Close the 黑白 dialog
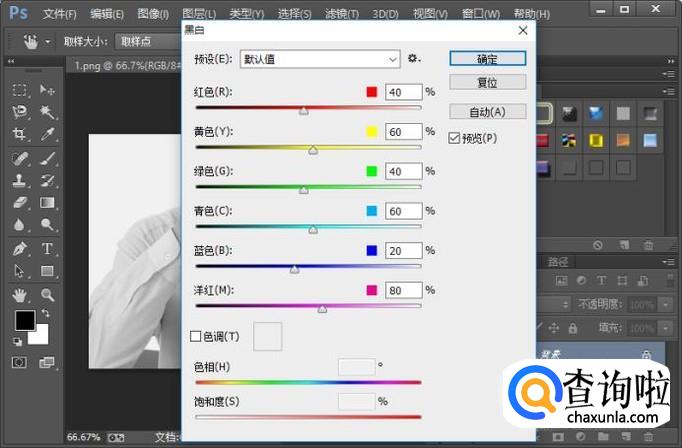Viewport: 682px width, 448px height. point(523,30)
